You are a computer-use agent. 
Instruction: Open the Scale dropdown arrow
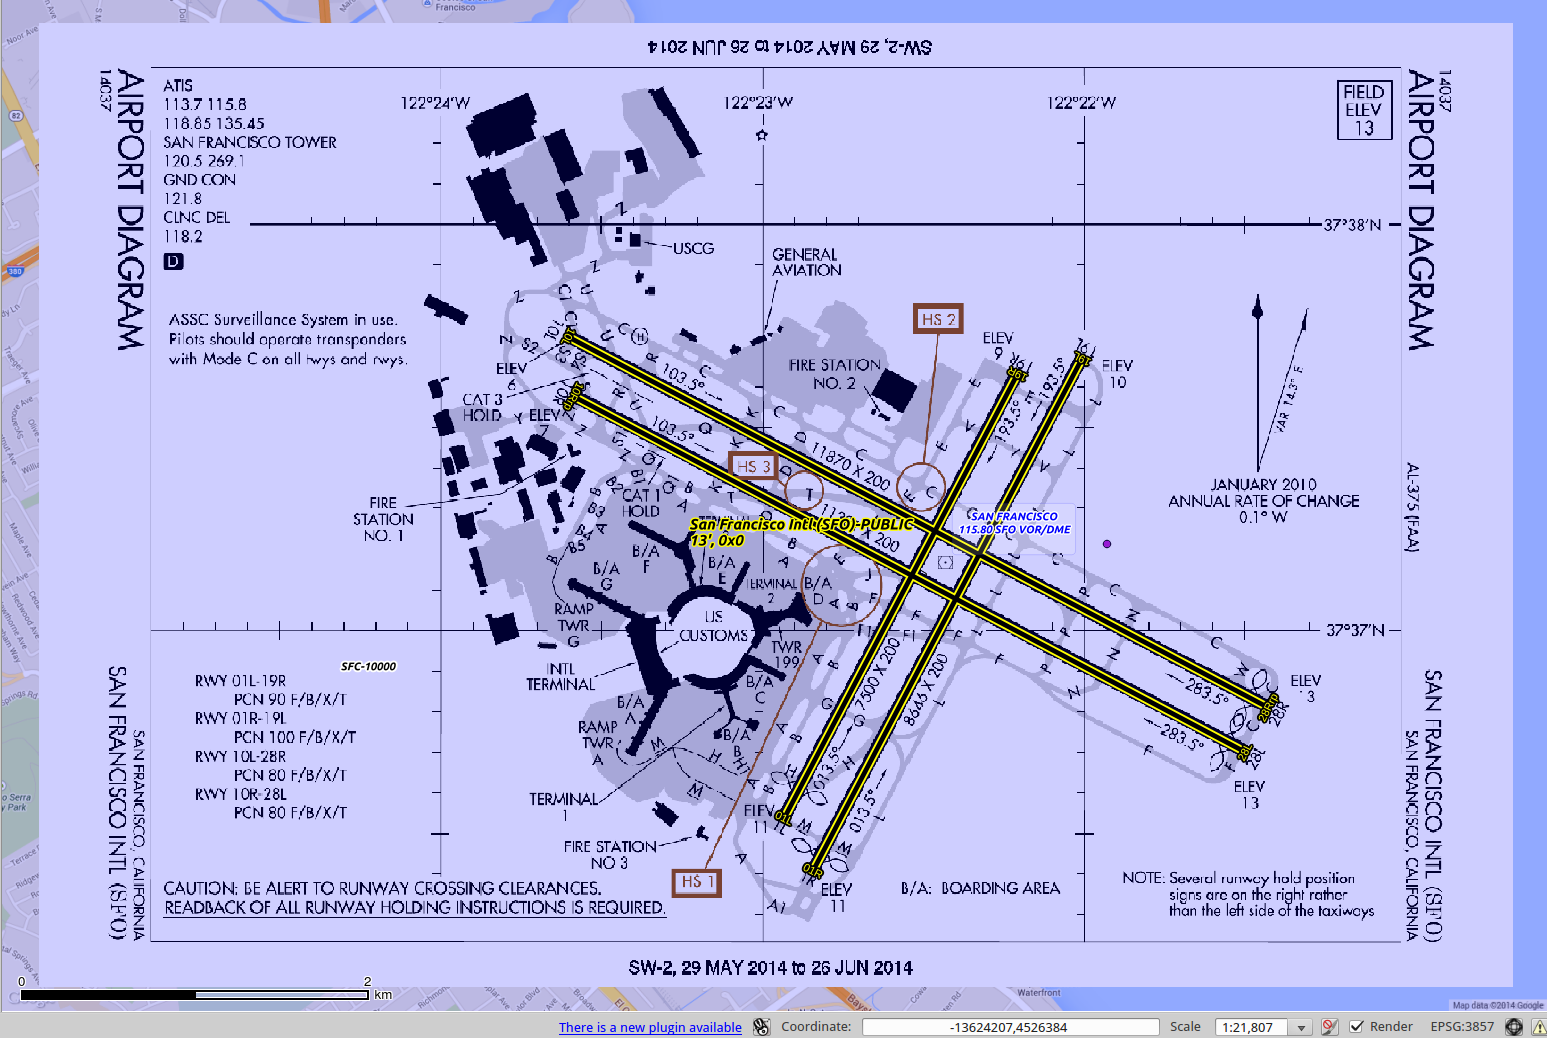click(x=1300, y=1027)
